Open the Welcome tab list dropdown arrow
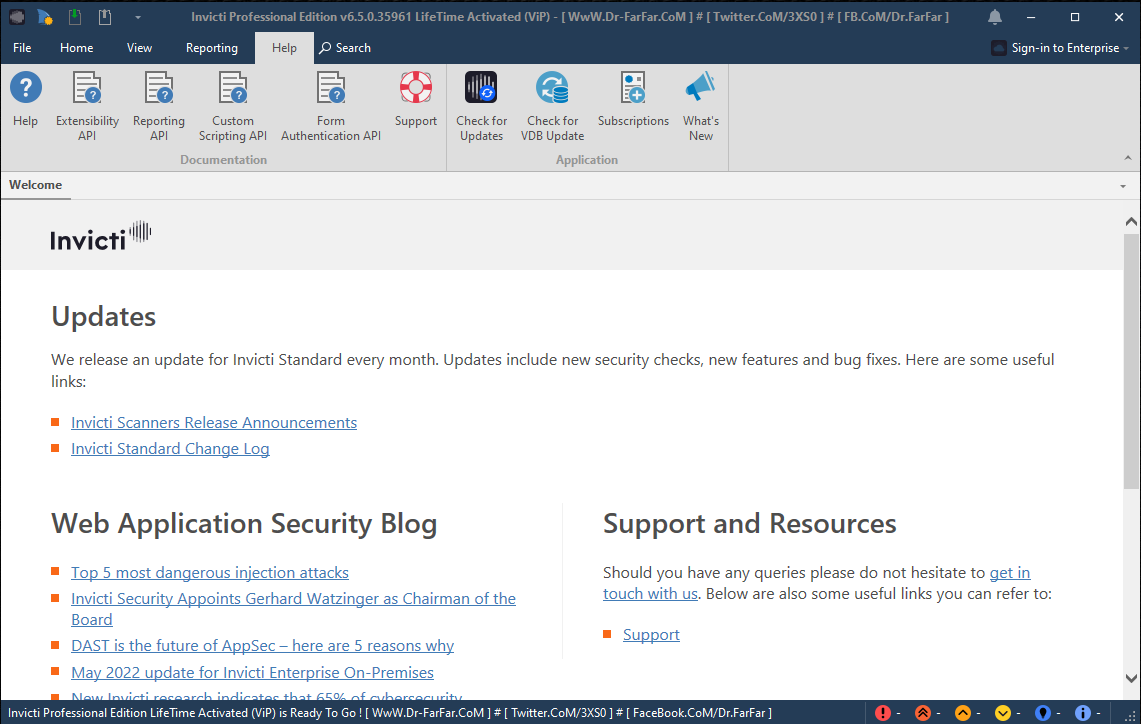 point(1123,186)
